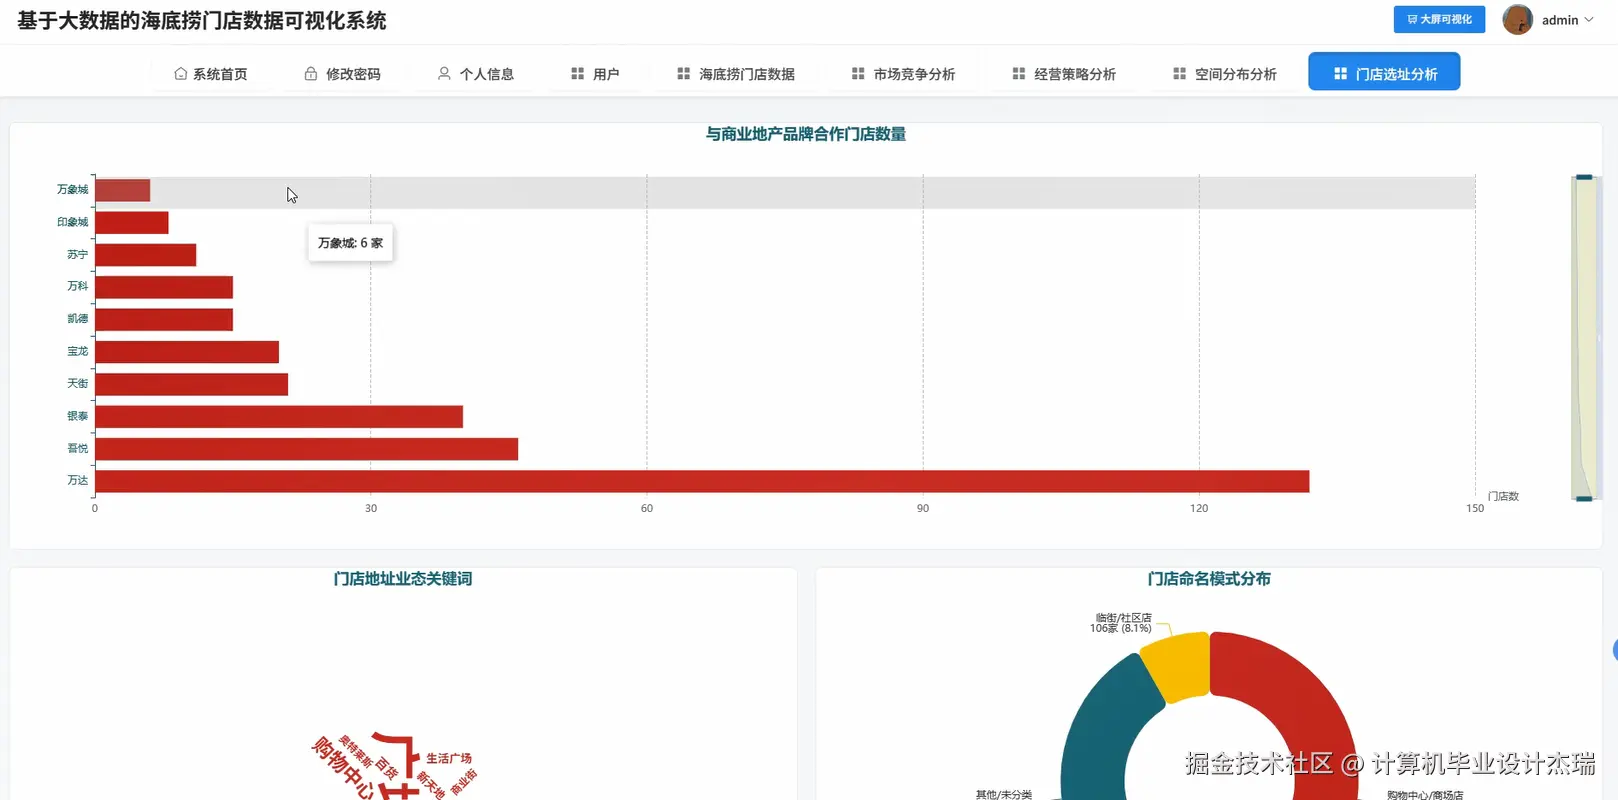
Task: Click the lock icon beside 修改密码
Action: (x=311, y=74)
